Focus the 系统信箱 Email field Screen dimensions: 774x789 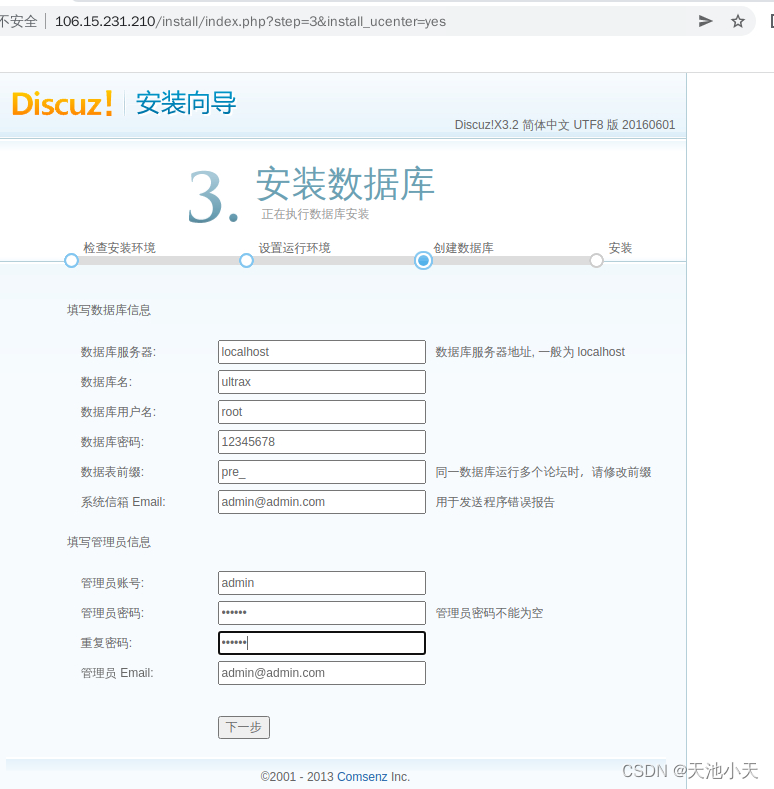322,502
